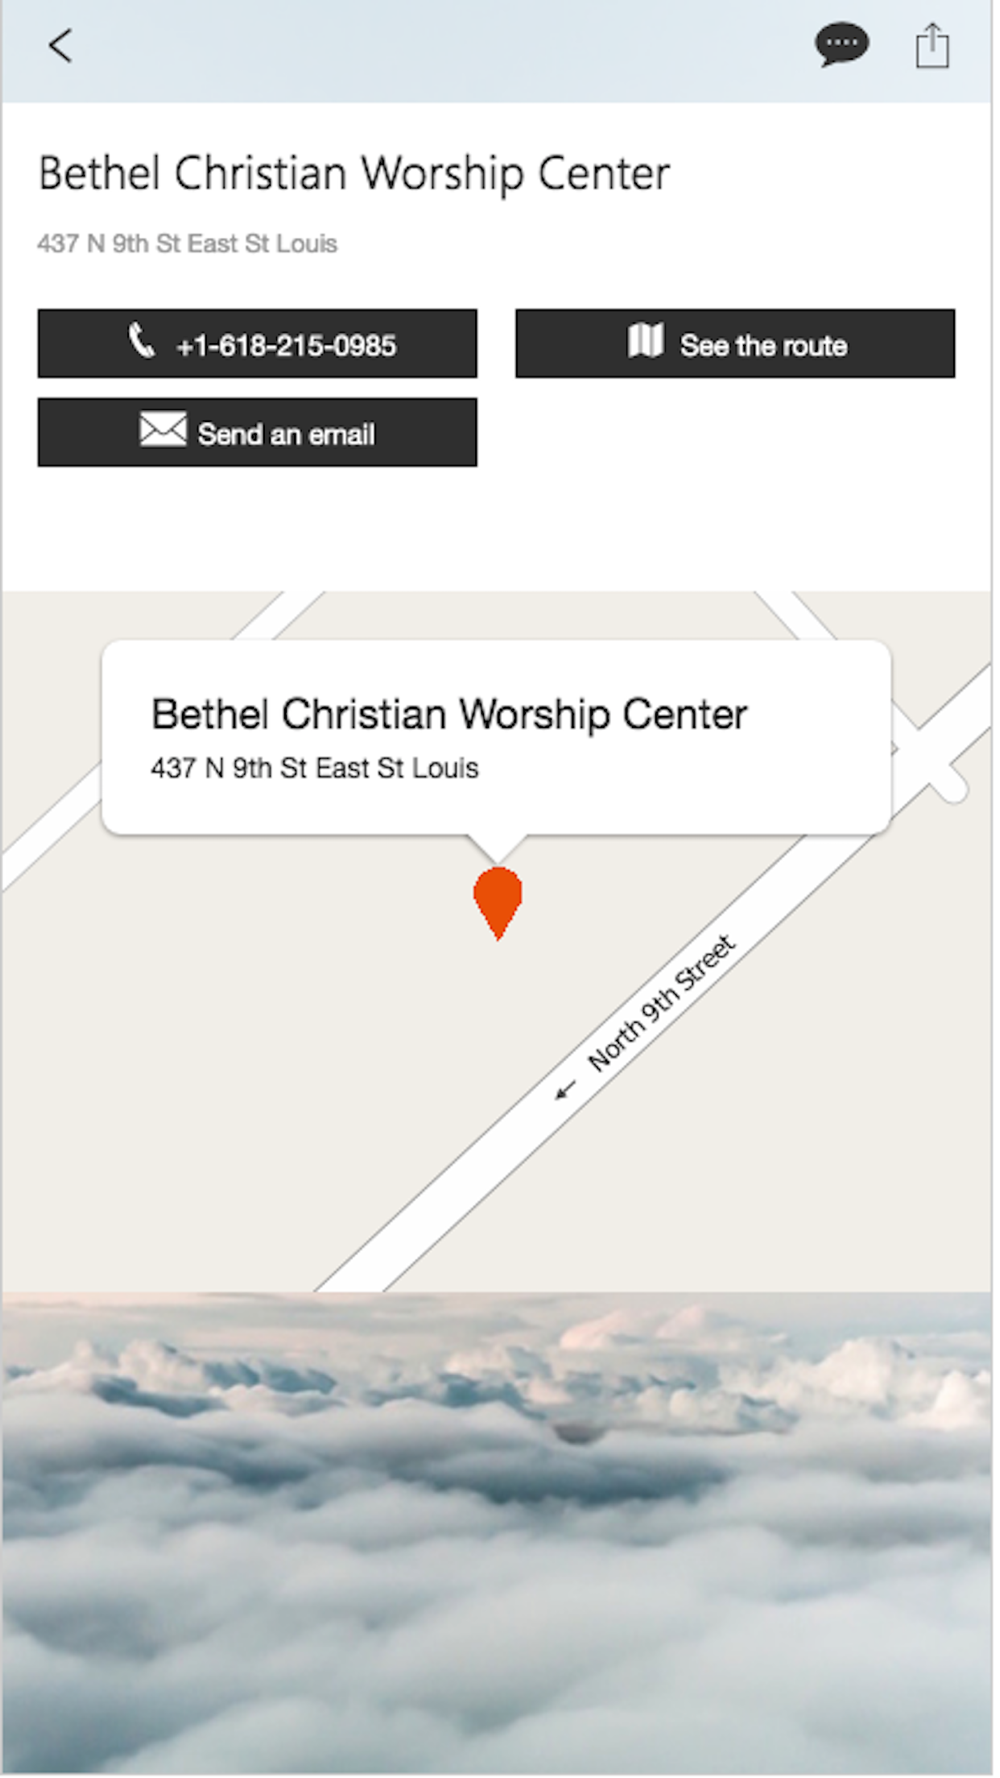Viewport: 1000px width, 1778px height.
Task: Call +1-618-215-0985
Action: [x=257, y=343]
